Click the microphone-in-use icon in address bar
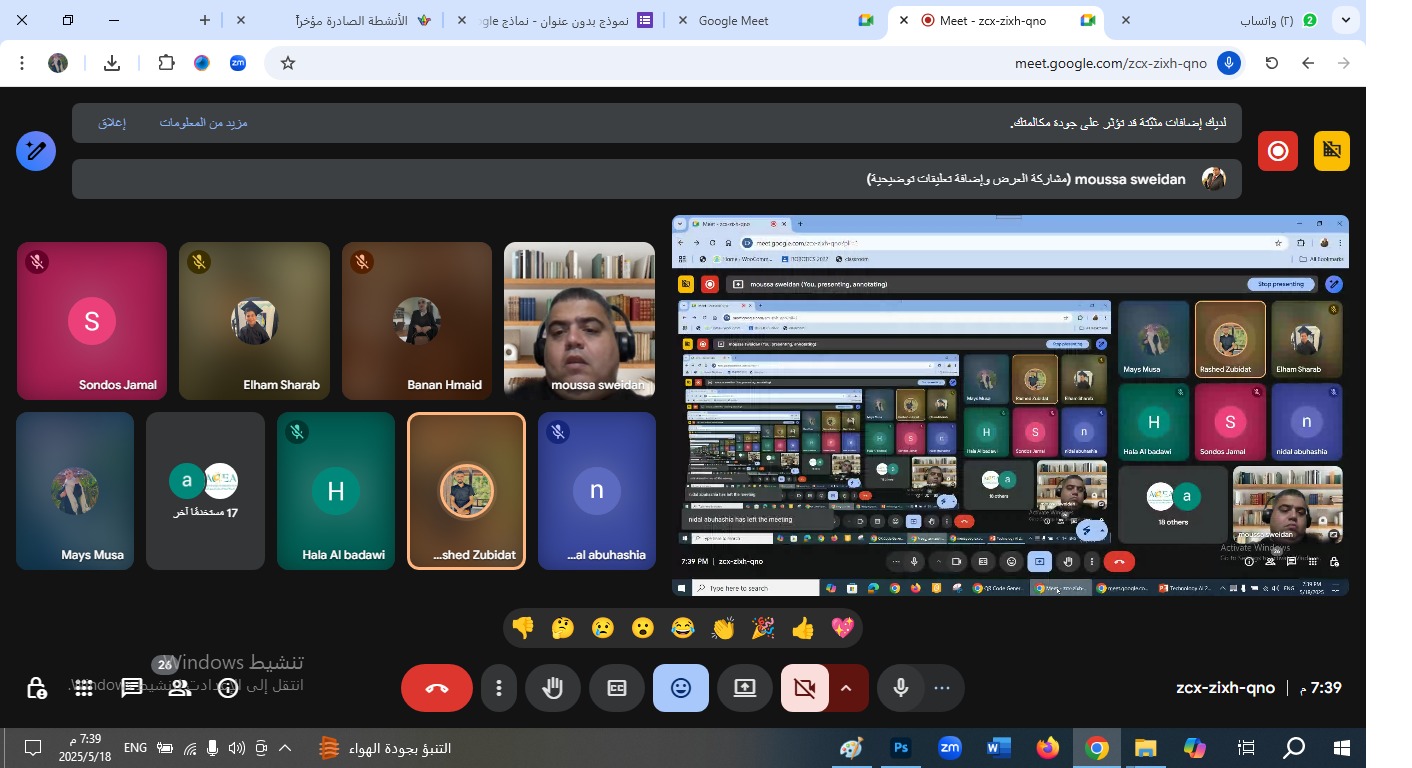This screenshot has width=1412, height=768. (1229, 63)
